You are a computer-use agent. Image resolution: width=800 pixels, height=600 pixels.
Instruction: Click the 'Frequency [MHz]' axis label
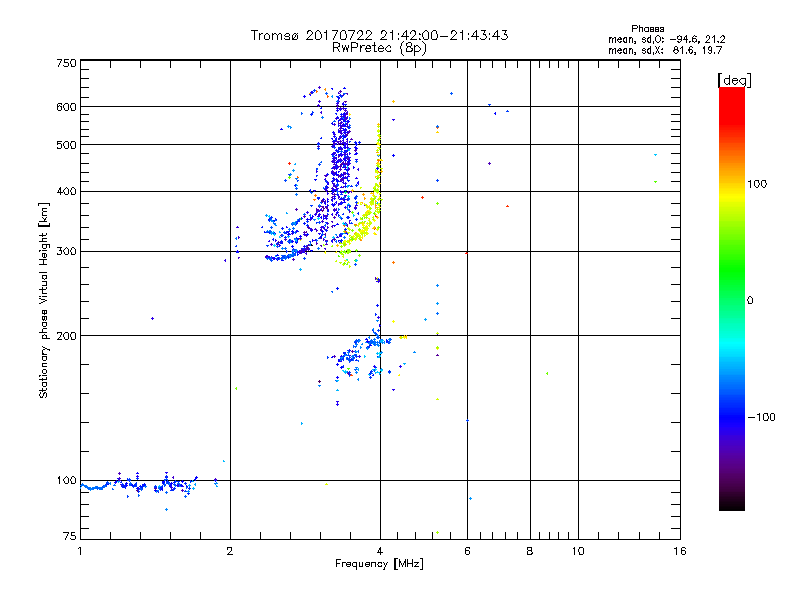coord(379,564)
